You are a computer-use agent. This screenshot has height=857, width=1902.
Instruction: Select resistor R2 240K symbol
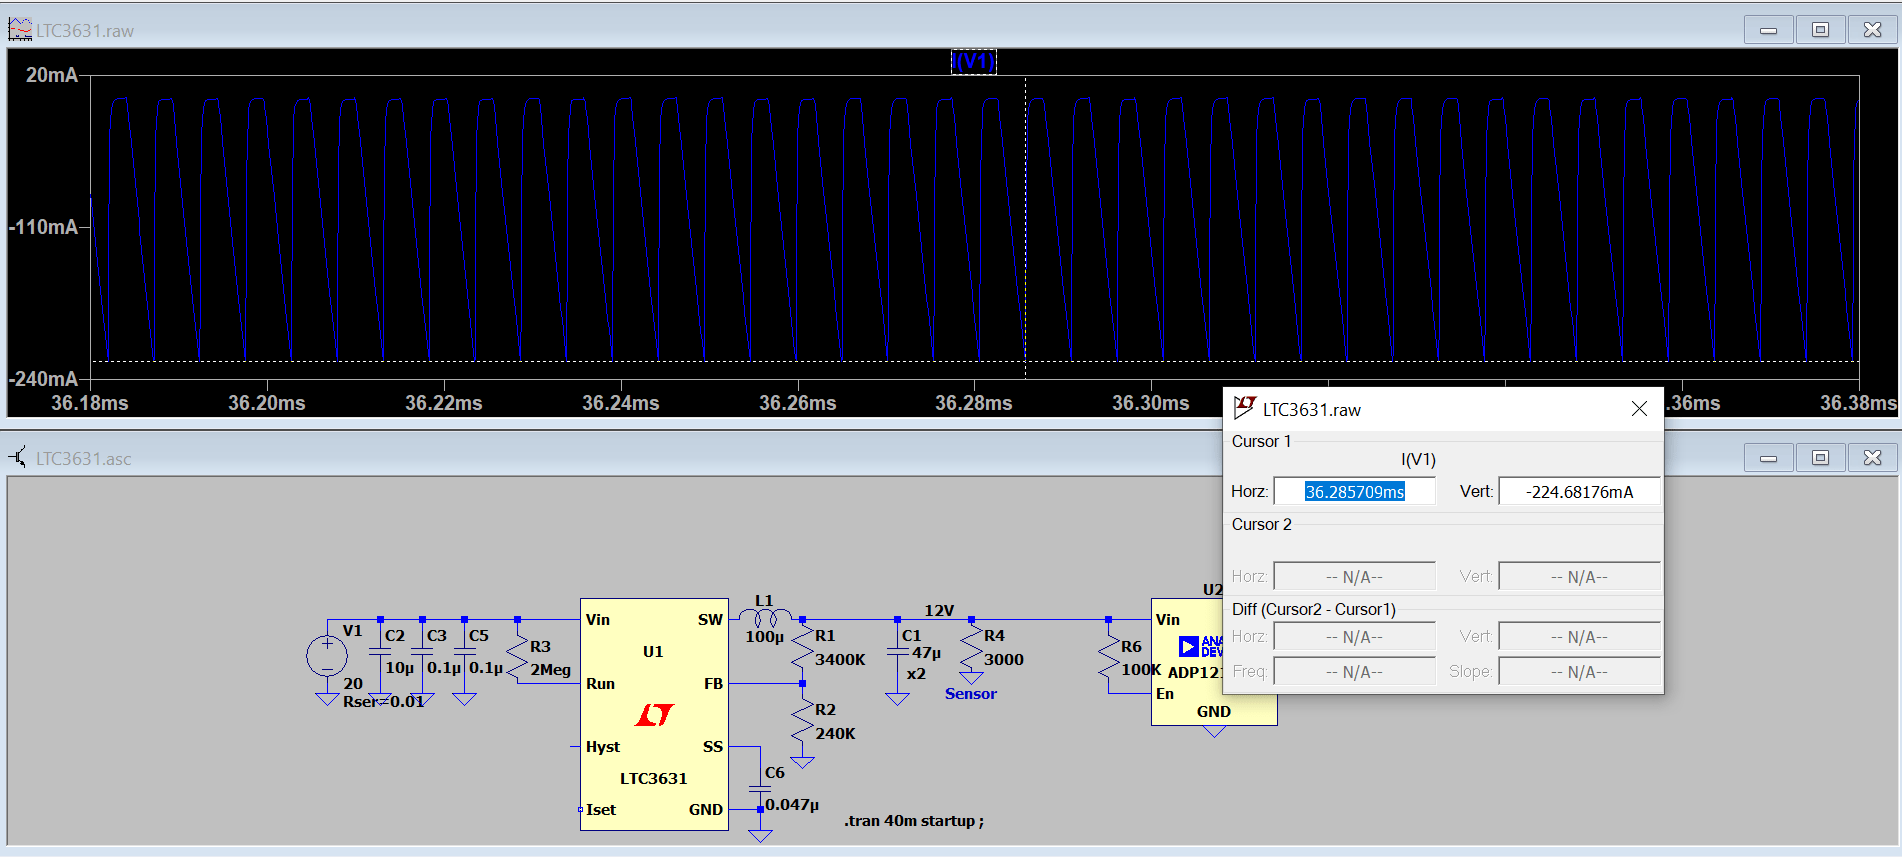802,722
